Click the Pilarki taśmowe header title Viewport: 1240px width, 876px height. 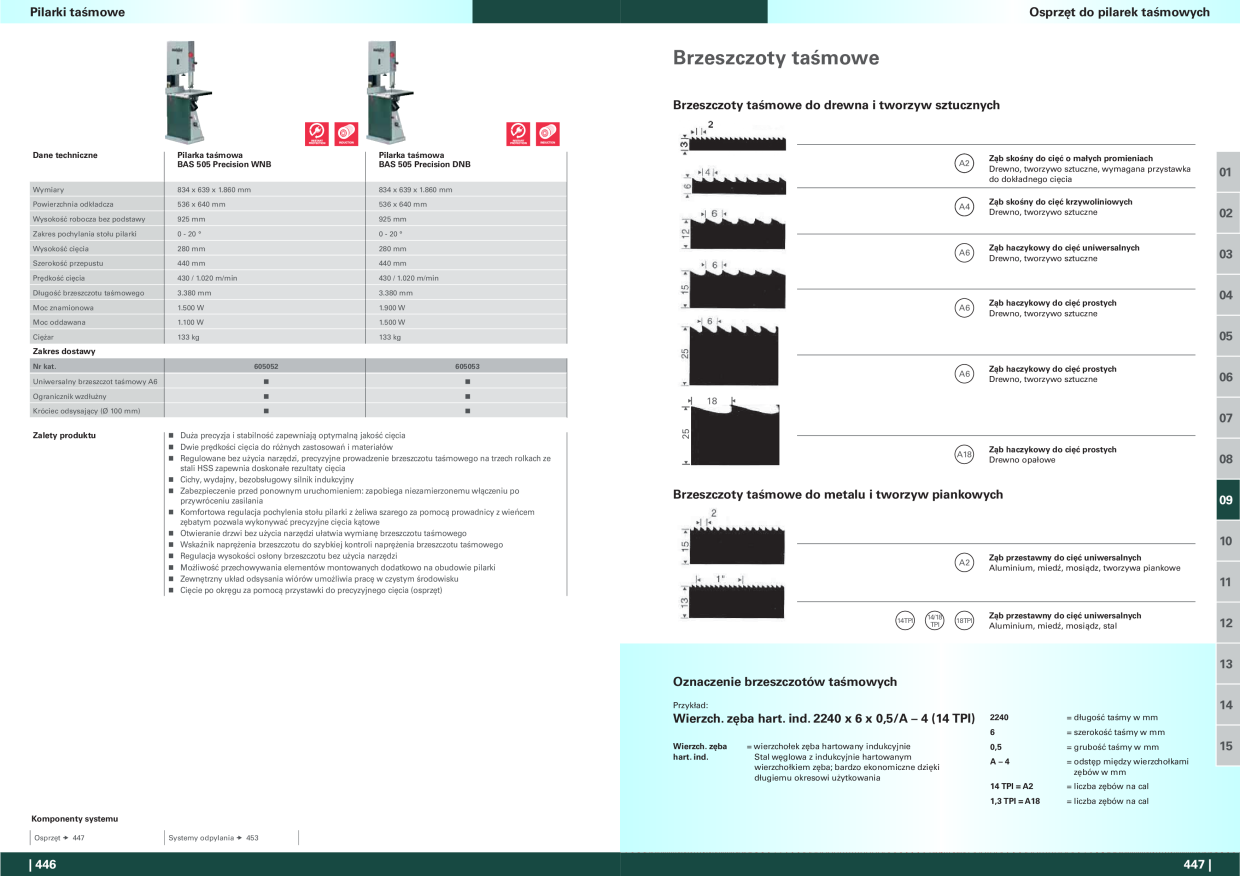(x=77, y=12)
